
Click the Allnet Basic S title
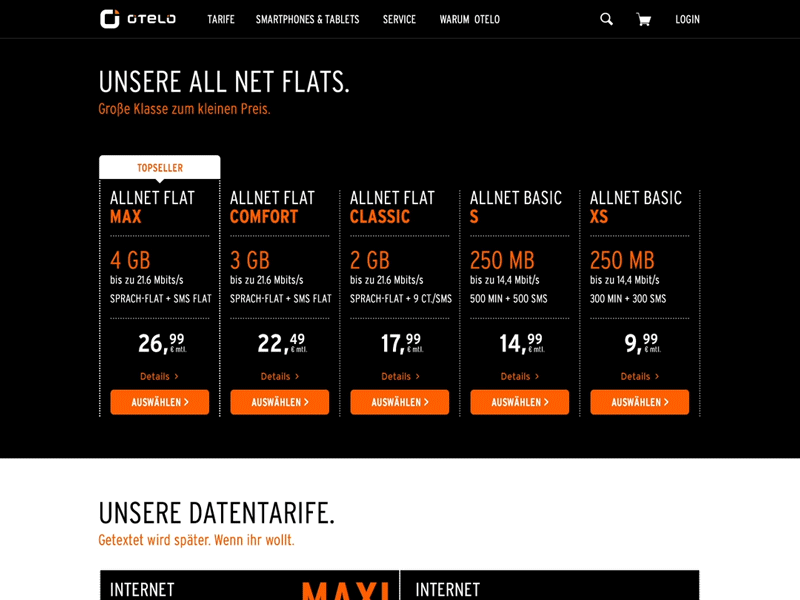point(516,207)
